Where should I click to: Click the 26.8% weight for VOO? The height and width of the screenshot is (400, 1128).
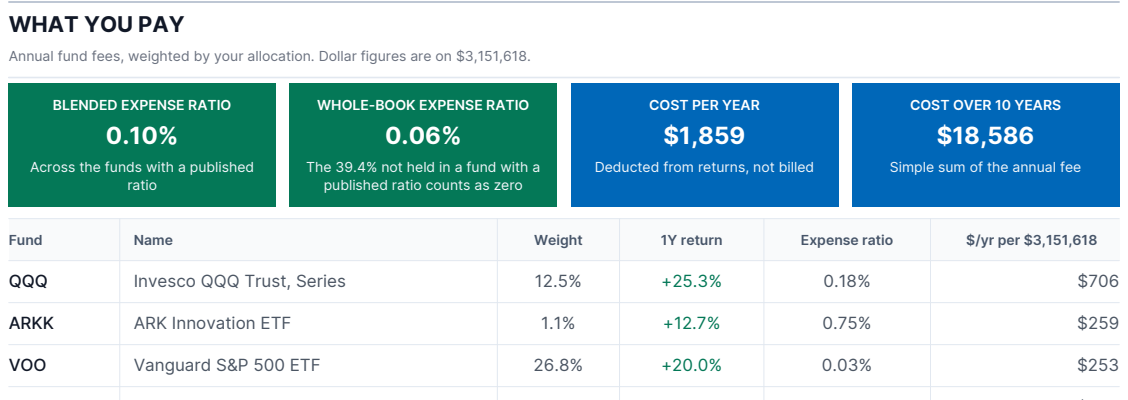[x=558, y=365]
